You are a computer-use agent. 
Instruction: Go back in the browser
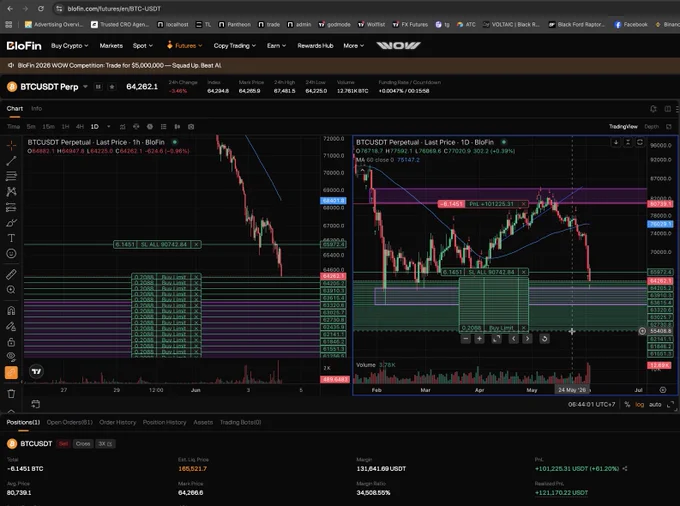pyautogui.click(x=10, y=8)
